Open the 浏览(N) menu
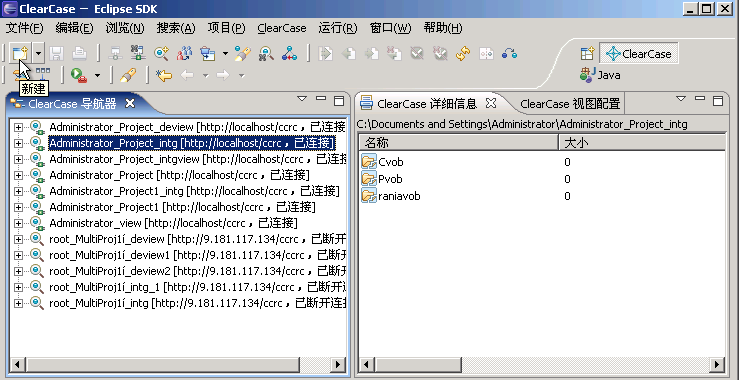The image size is (739, 380). tap(125, 28)
